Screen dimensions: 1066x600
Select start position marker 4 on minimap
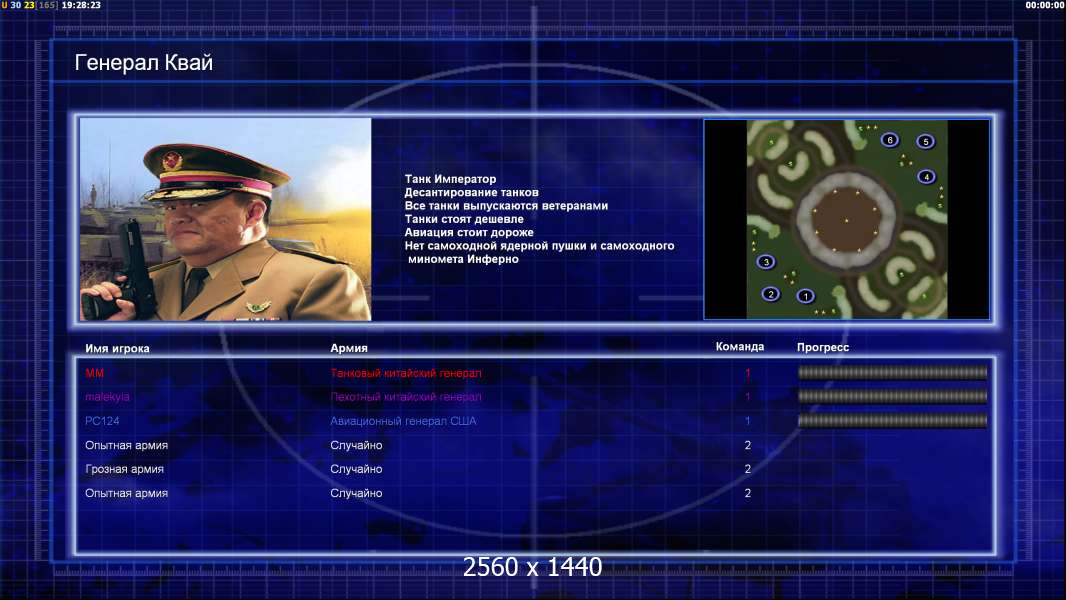coord(927,177)
